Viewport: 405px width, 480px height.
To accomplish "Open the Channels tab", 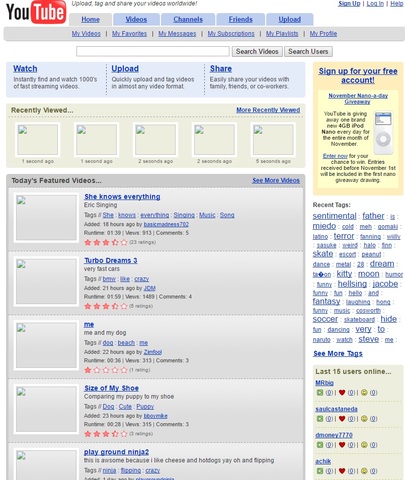I will pyautogui.click(x=188, y=19).
